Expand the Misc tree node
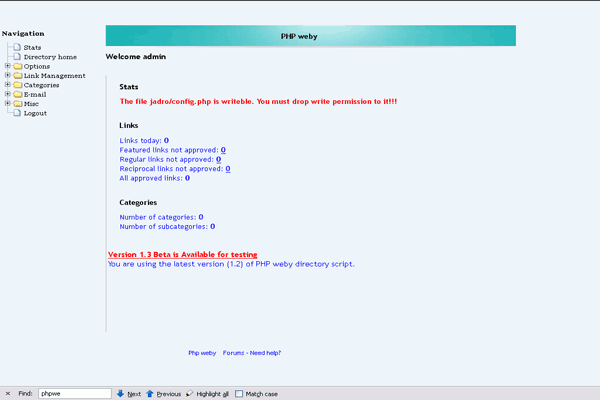 click(x=7, y=103)
